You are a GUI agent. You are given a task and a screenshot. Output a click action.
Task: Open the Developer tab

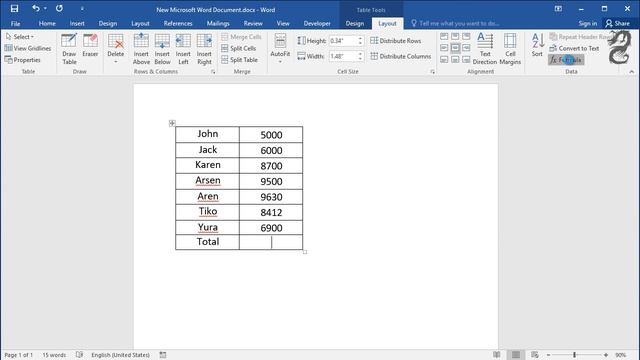click(x=317, y=23)
